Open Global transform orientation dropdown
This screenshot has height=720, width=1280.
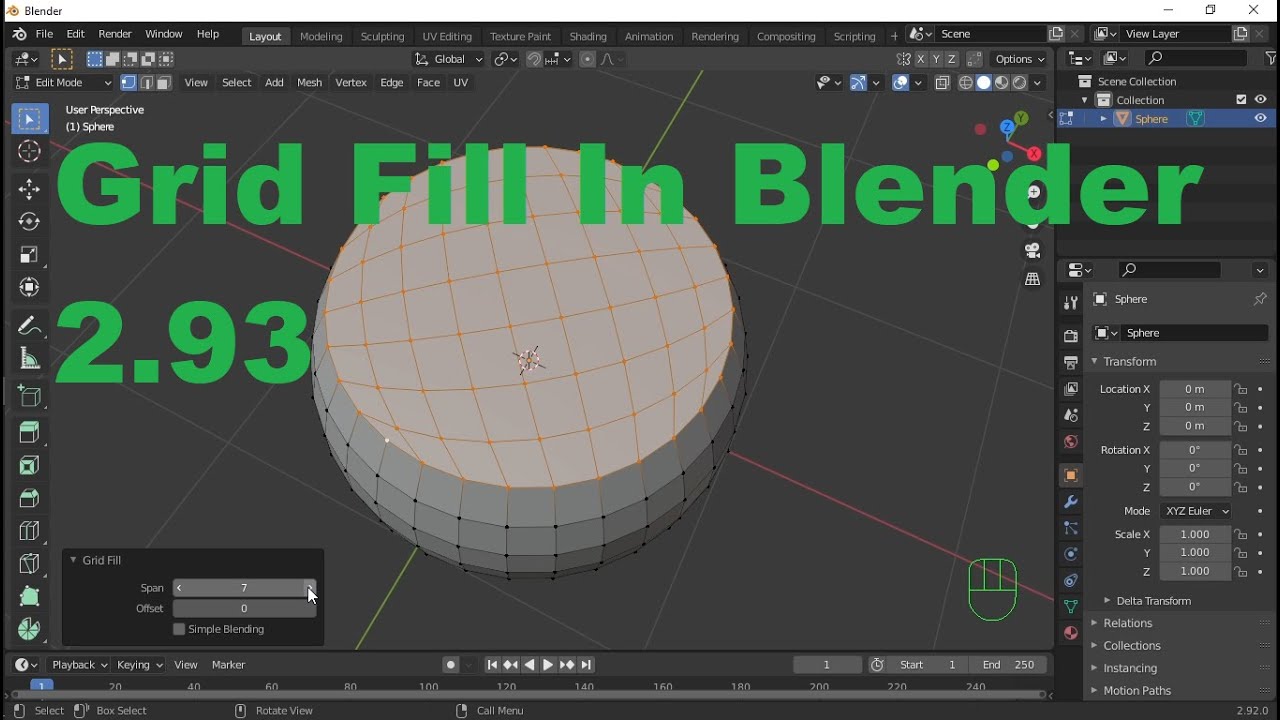pos(448,59)
